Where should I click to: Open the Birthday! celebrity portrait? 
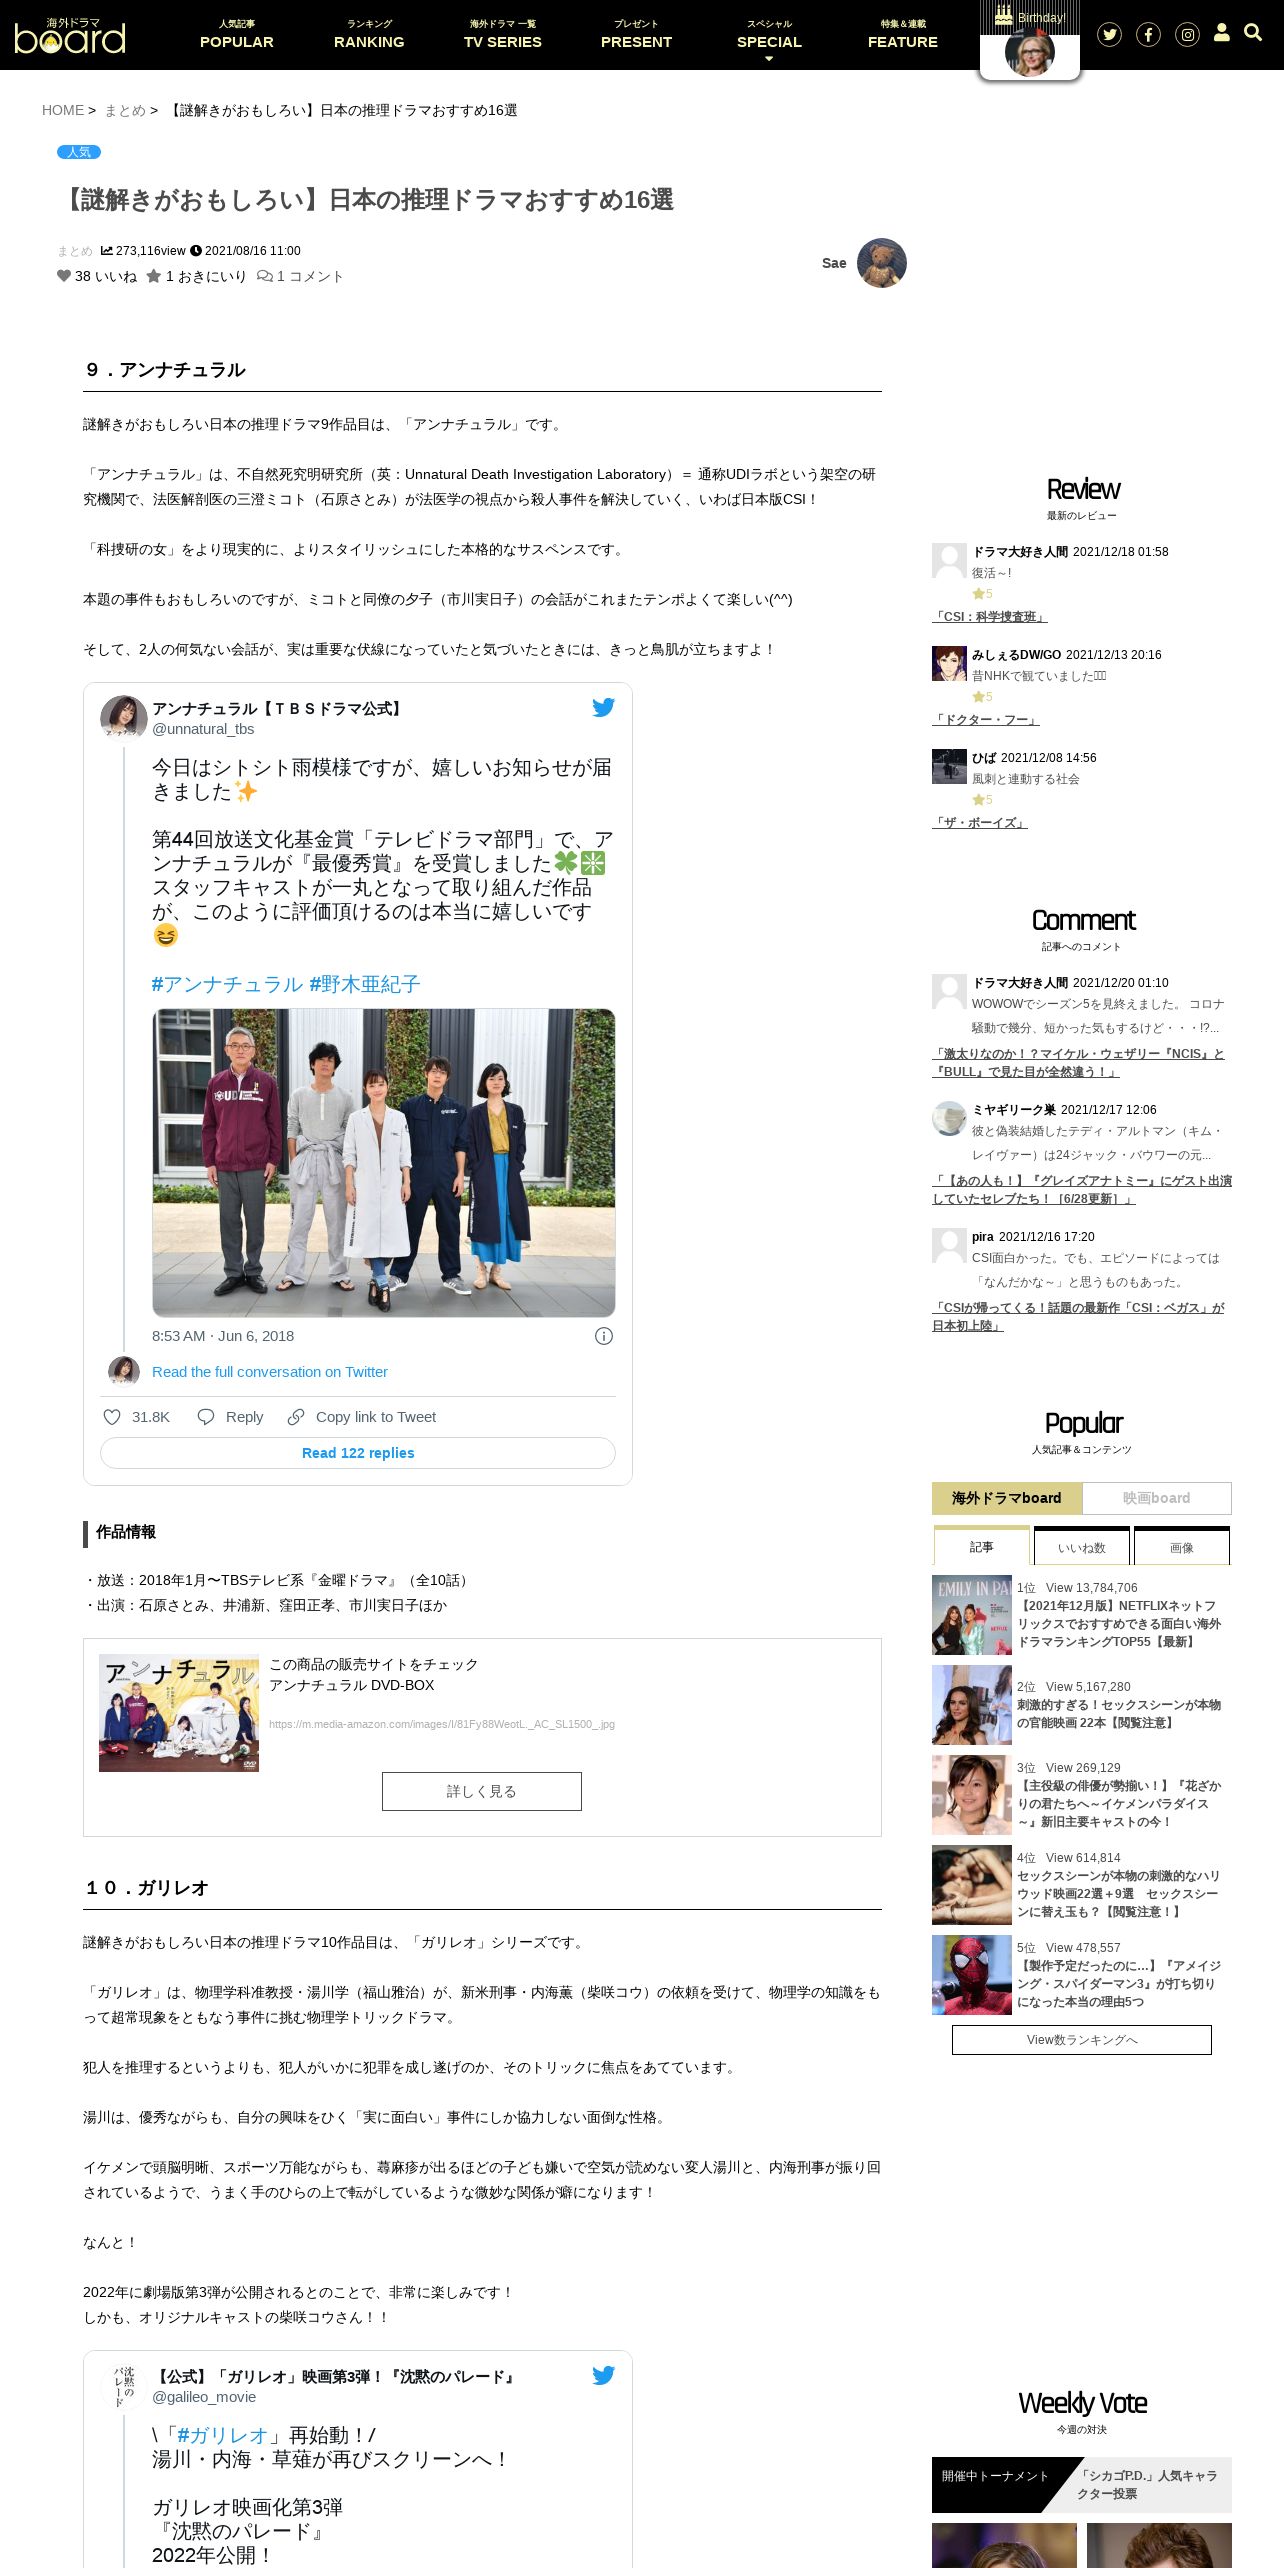tap(1030, 54)
